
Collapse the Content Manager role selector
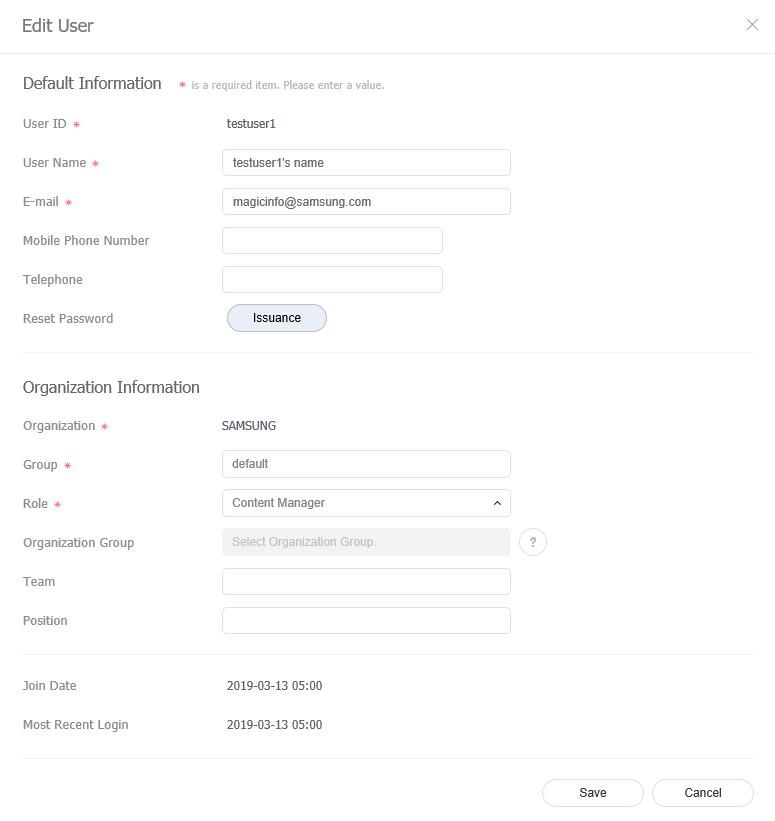496,503
